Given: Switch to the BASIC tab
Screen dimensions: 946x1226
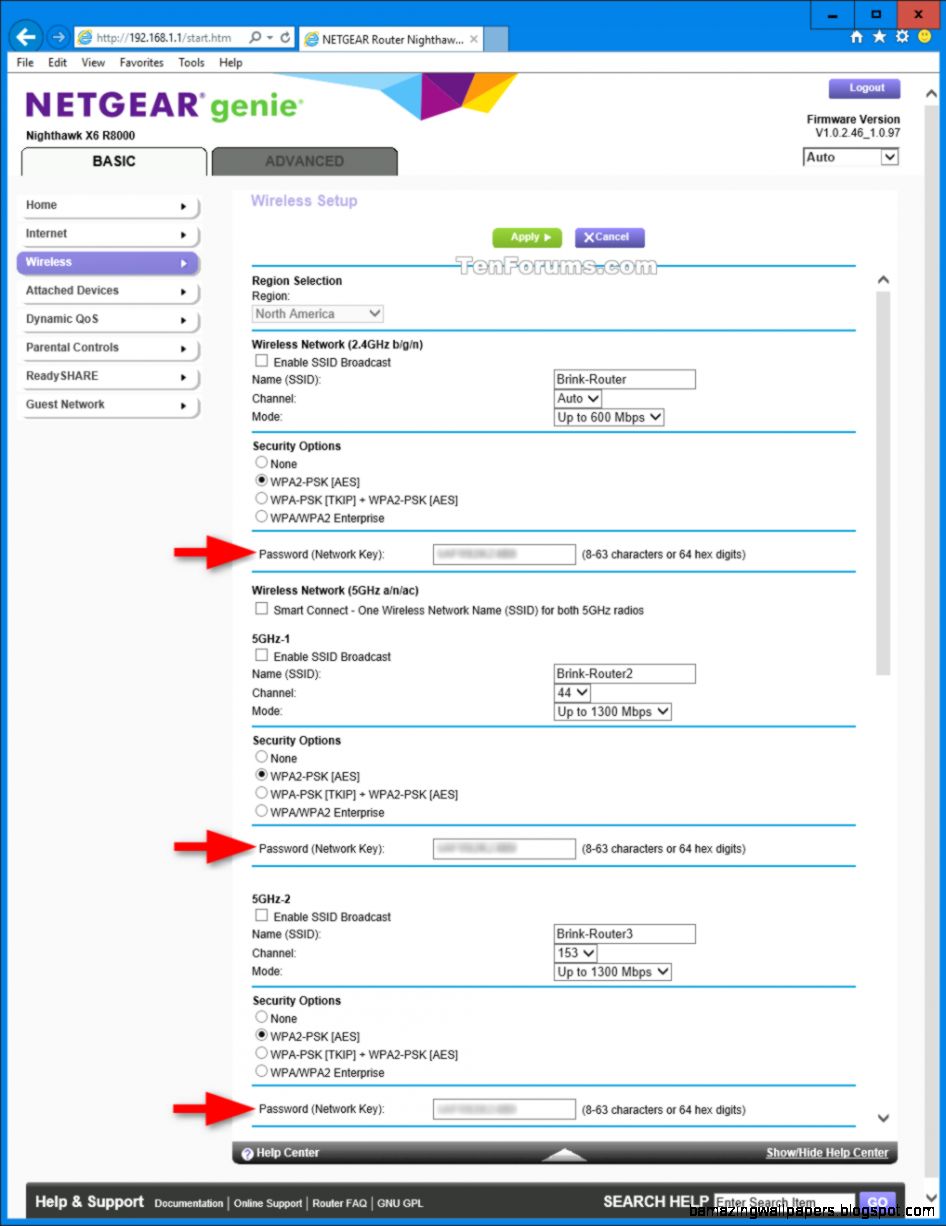Looking at the screenshot, I should coord(114,161).
